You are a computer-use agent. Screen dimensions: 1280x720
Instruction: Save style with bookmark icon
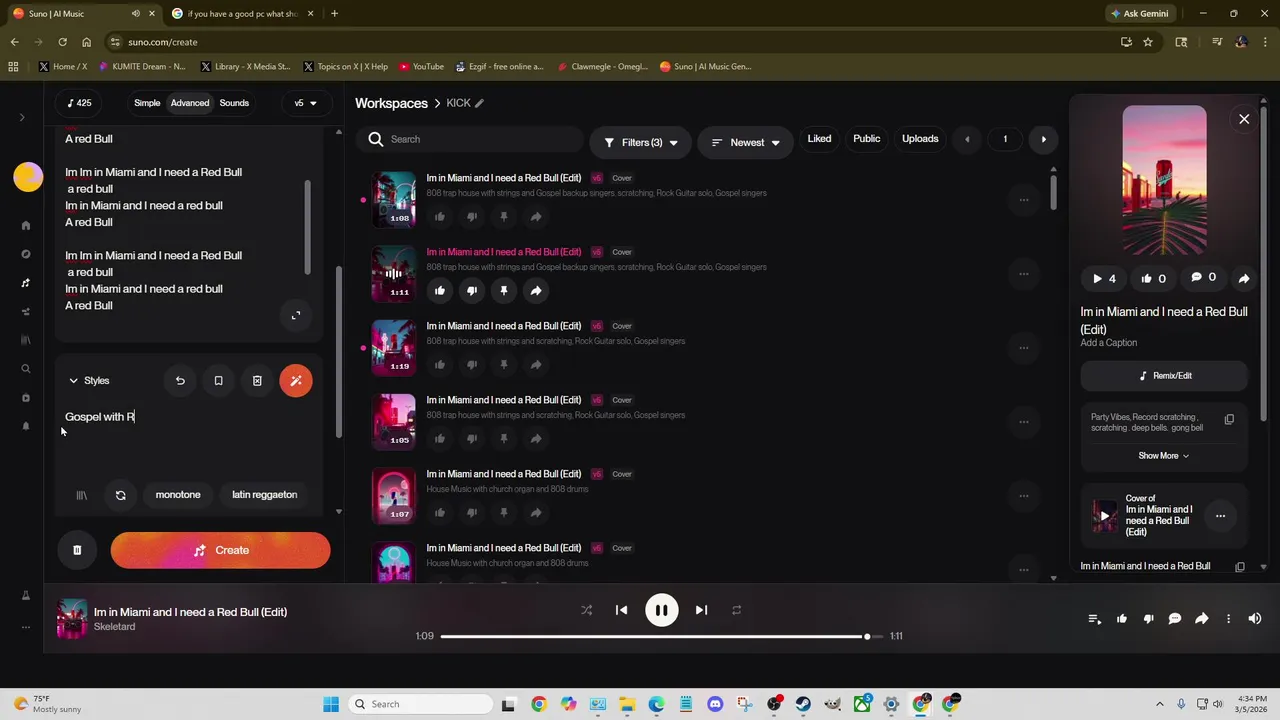click(x=218, y=381)
